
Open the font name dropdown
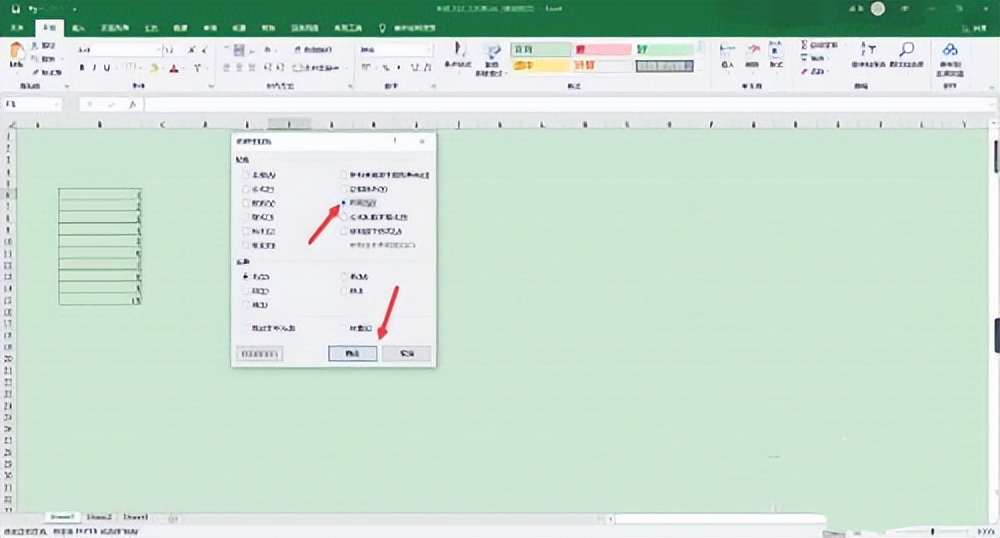[x=159, y=50]
